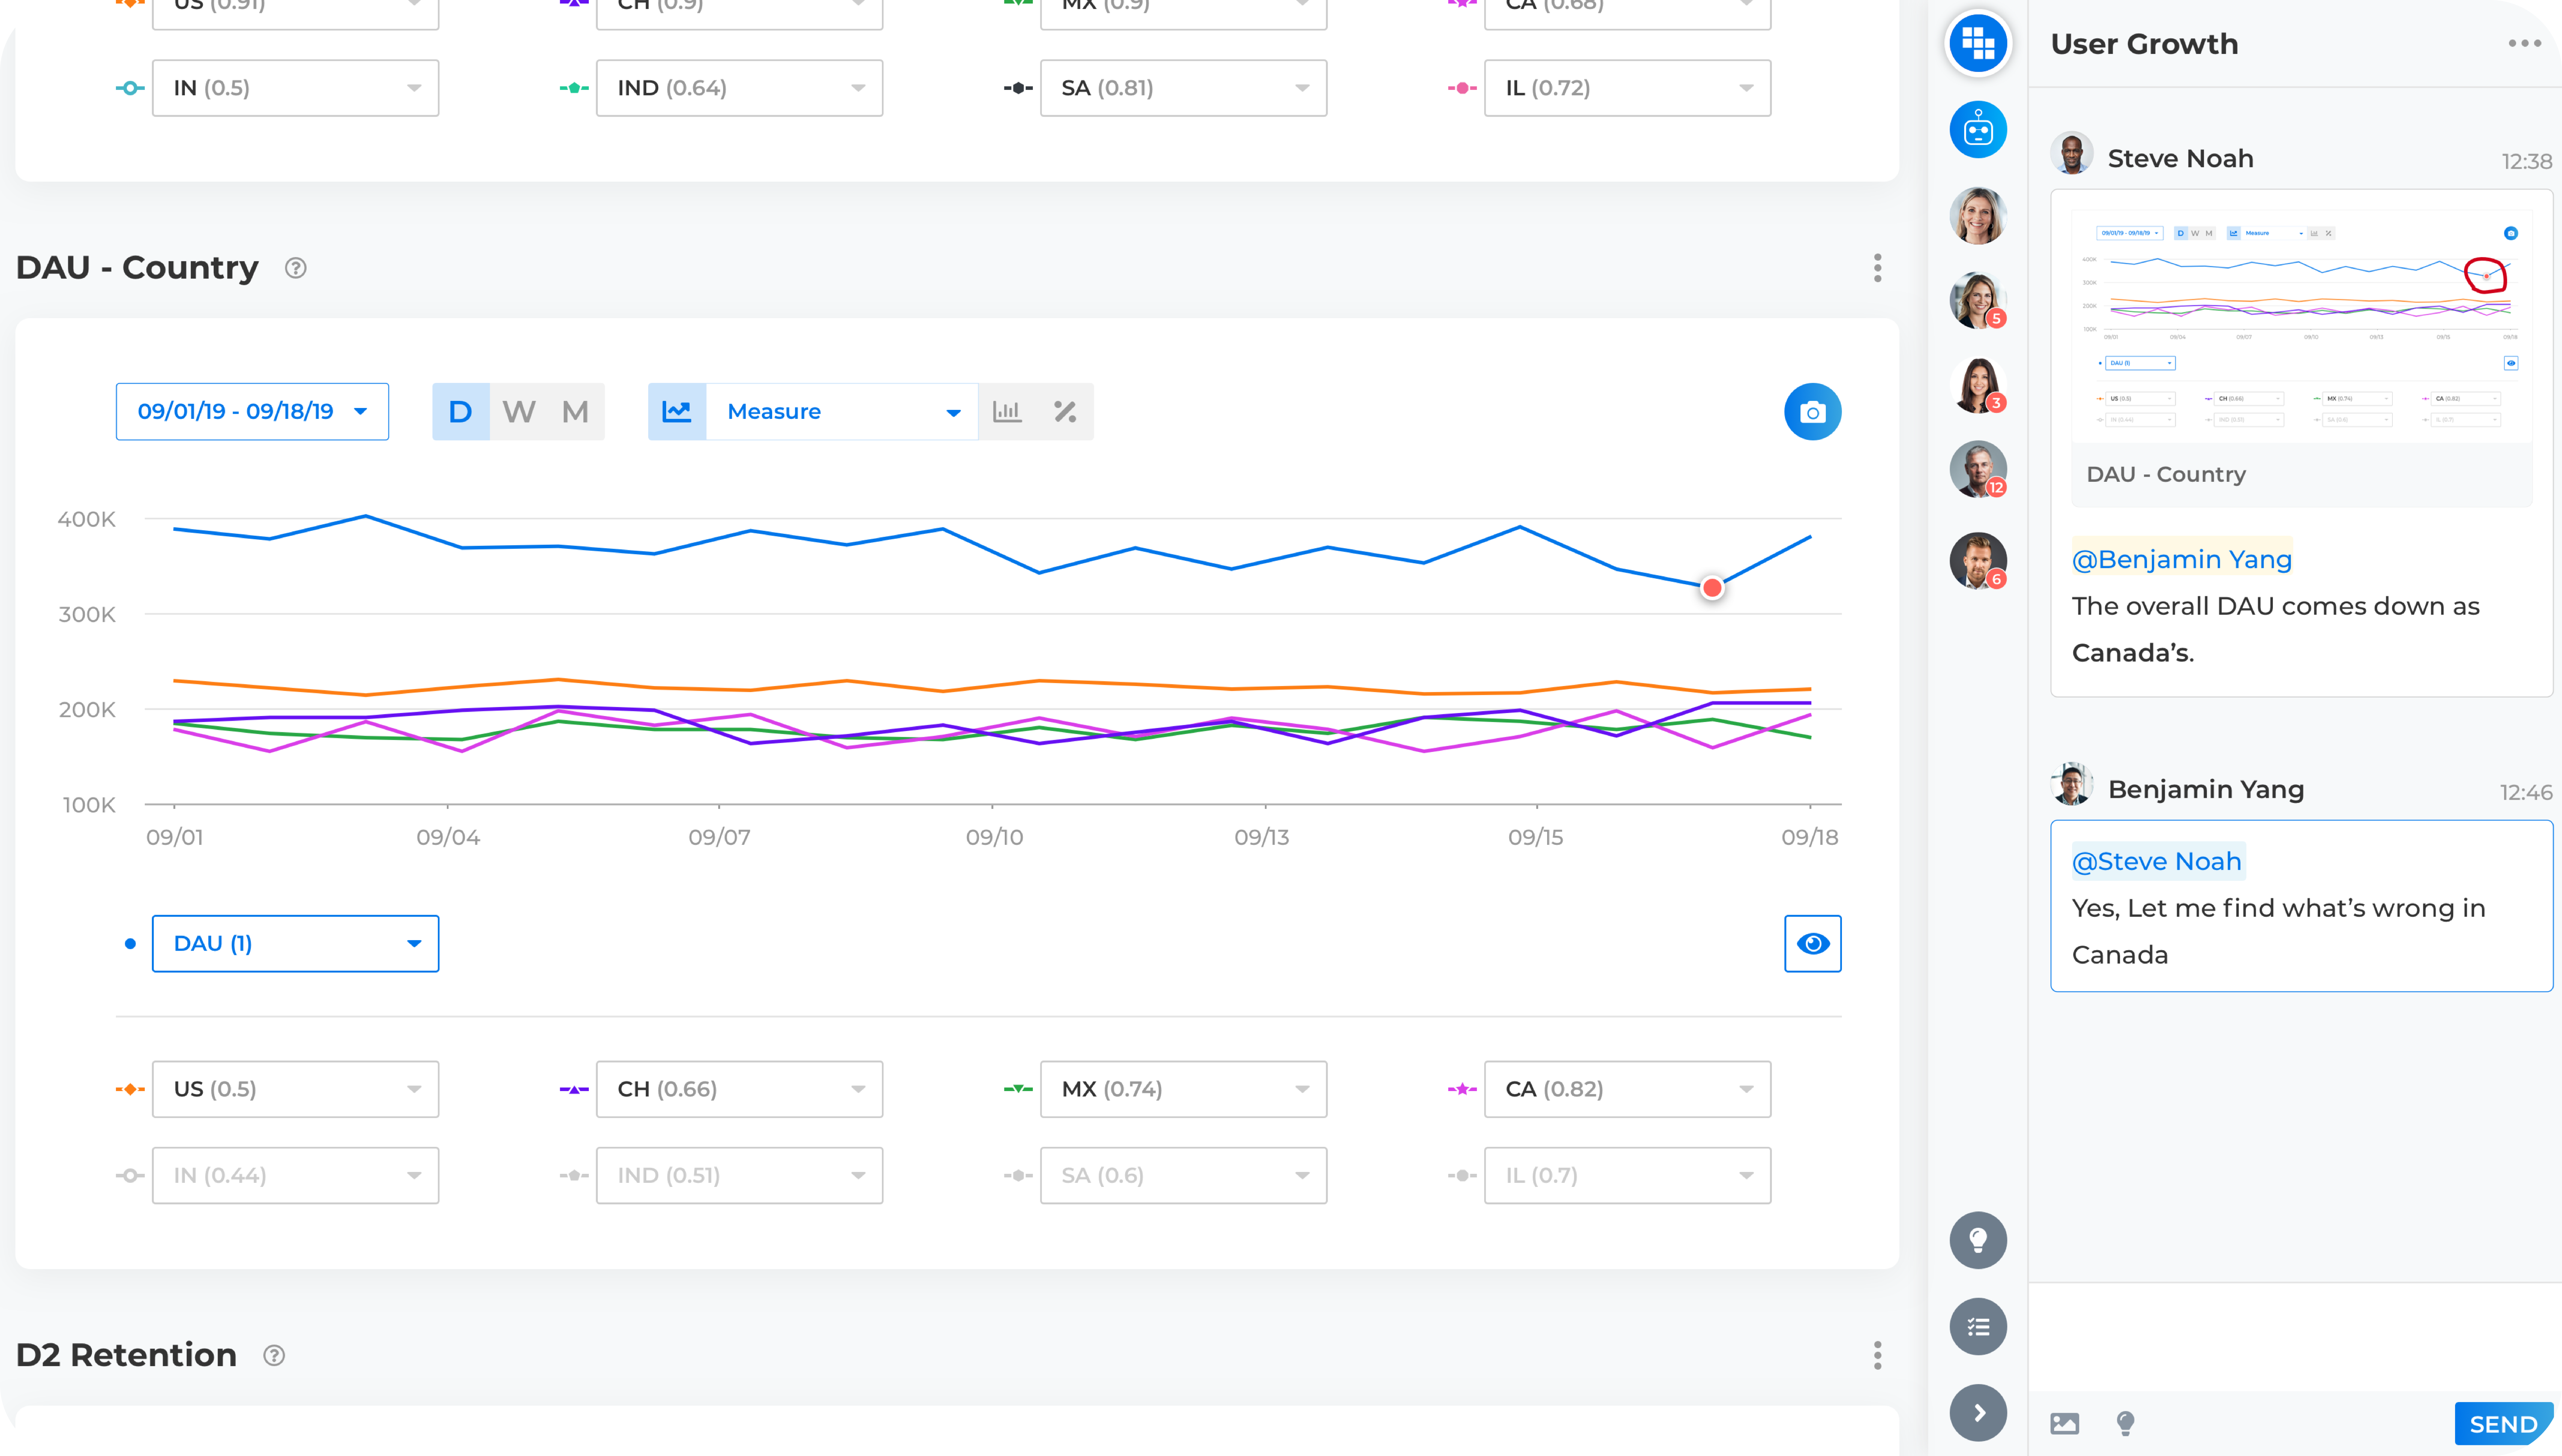
Task: Open chat with contact showing badge 12
Action: click(1978, 470)
